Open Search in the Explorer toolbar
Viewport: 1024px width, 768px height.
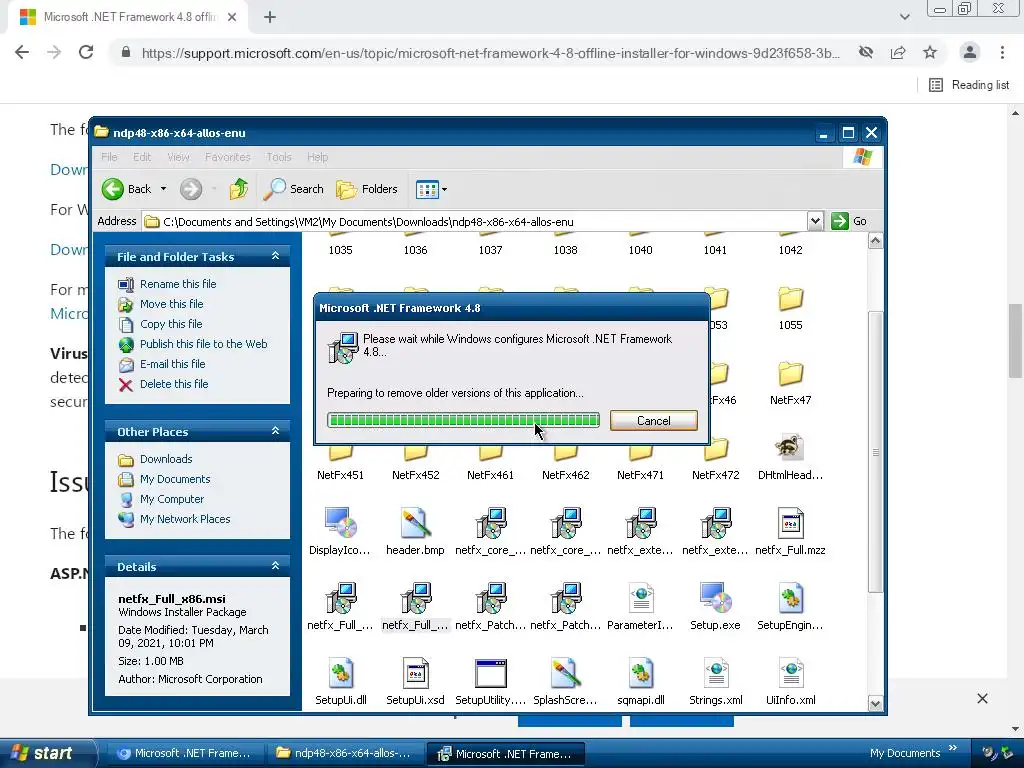click(x=294, y=189)
